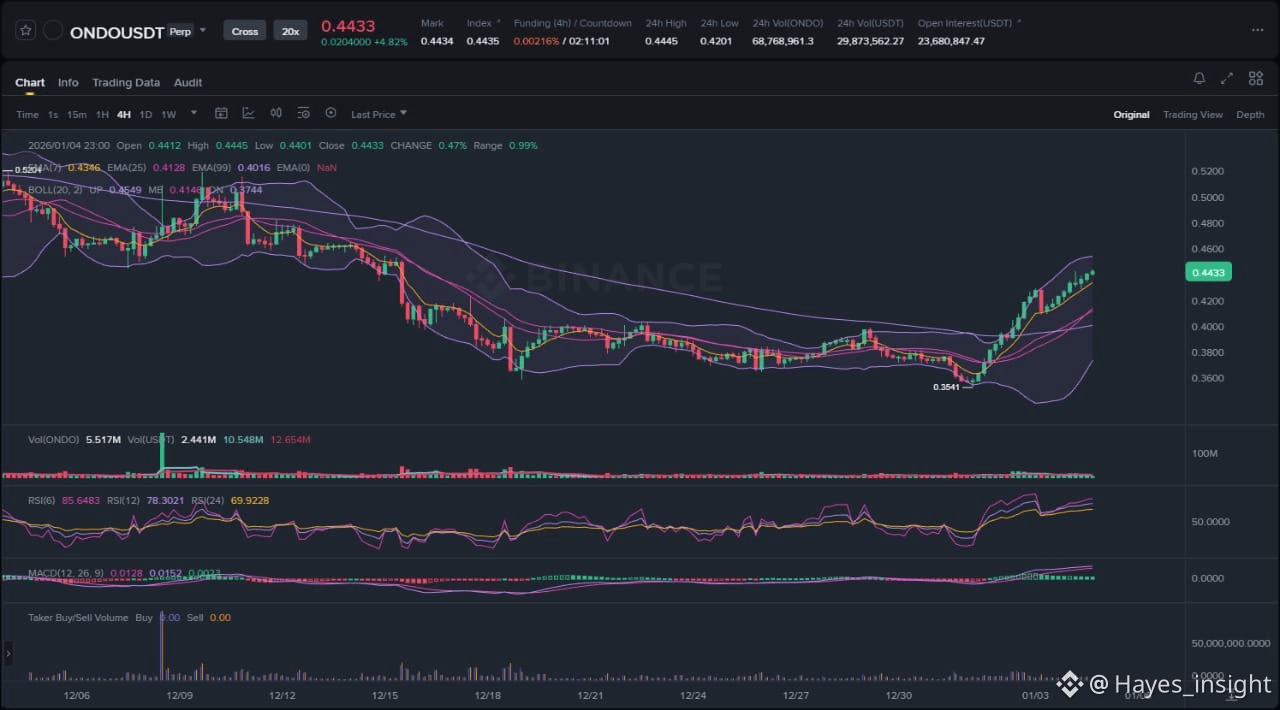Click the 24h High value 0.4445
Viewport: 1280px width, 710px height.
[661, 41]
